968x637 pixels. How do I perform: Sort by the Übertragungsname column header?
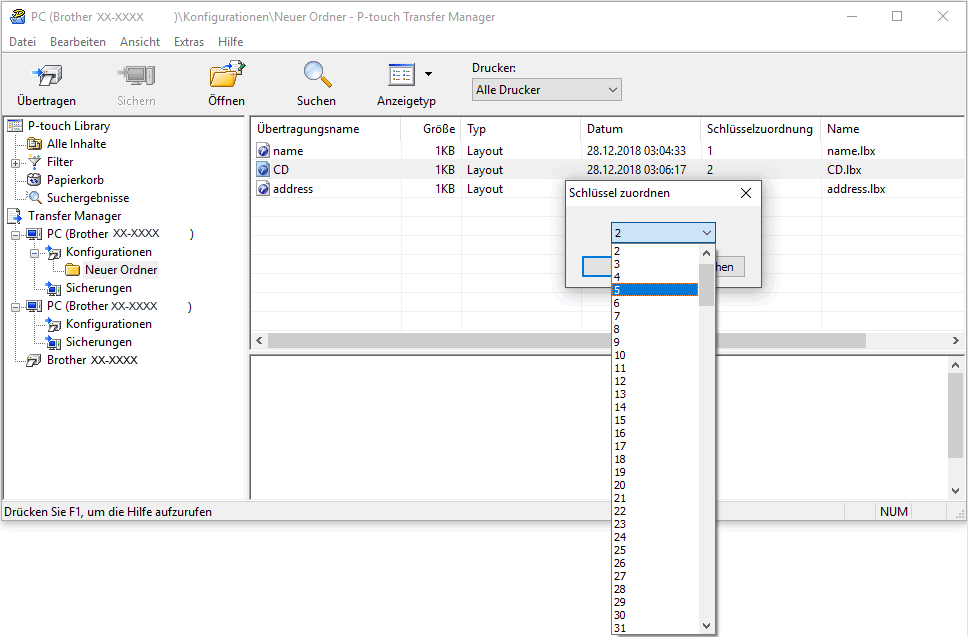point(326,129)
